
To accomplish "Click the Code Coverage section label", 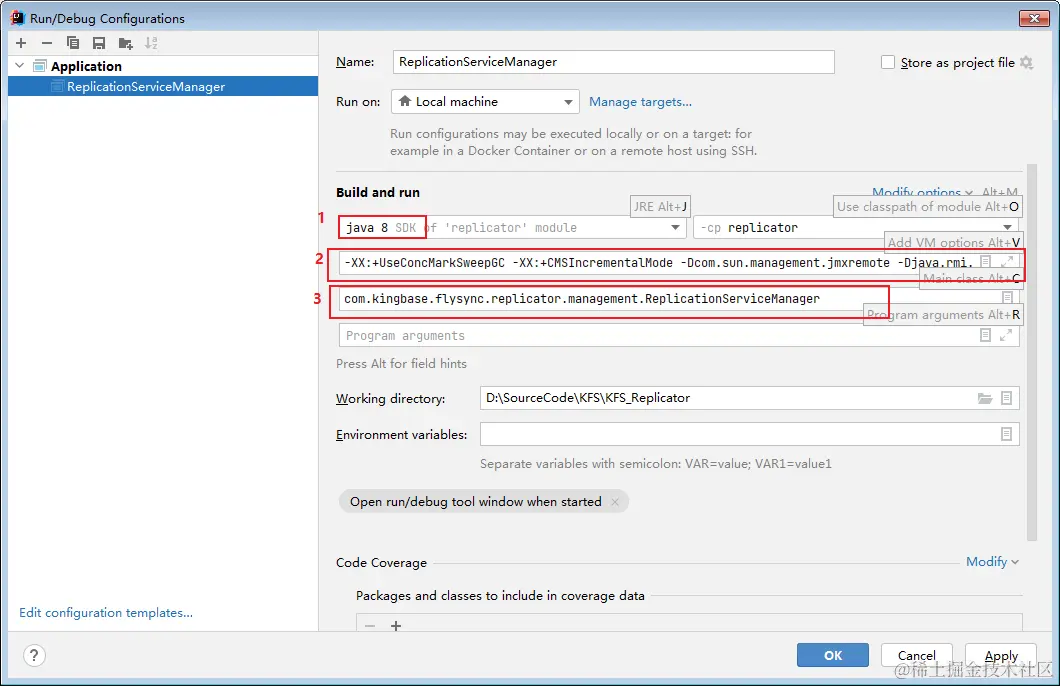I will coord(381,562).
